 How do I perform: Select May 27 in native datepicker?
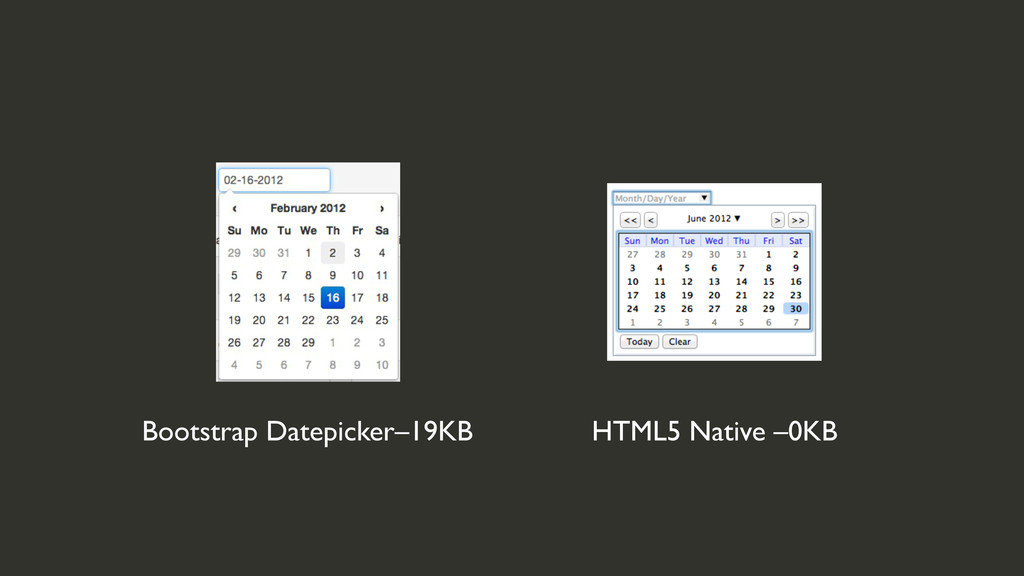click(633, 255)
